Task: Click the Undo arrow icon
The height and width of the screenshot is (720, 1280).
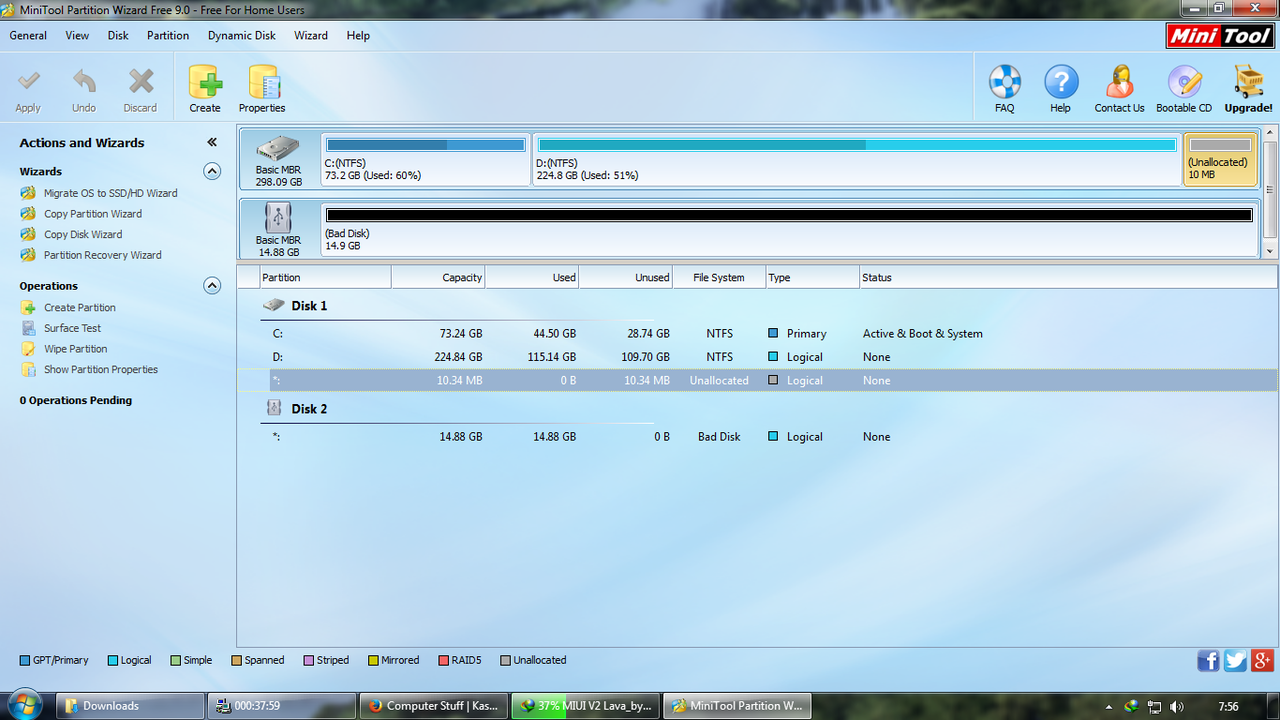Action: (84, 82)
